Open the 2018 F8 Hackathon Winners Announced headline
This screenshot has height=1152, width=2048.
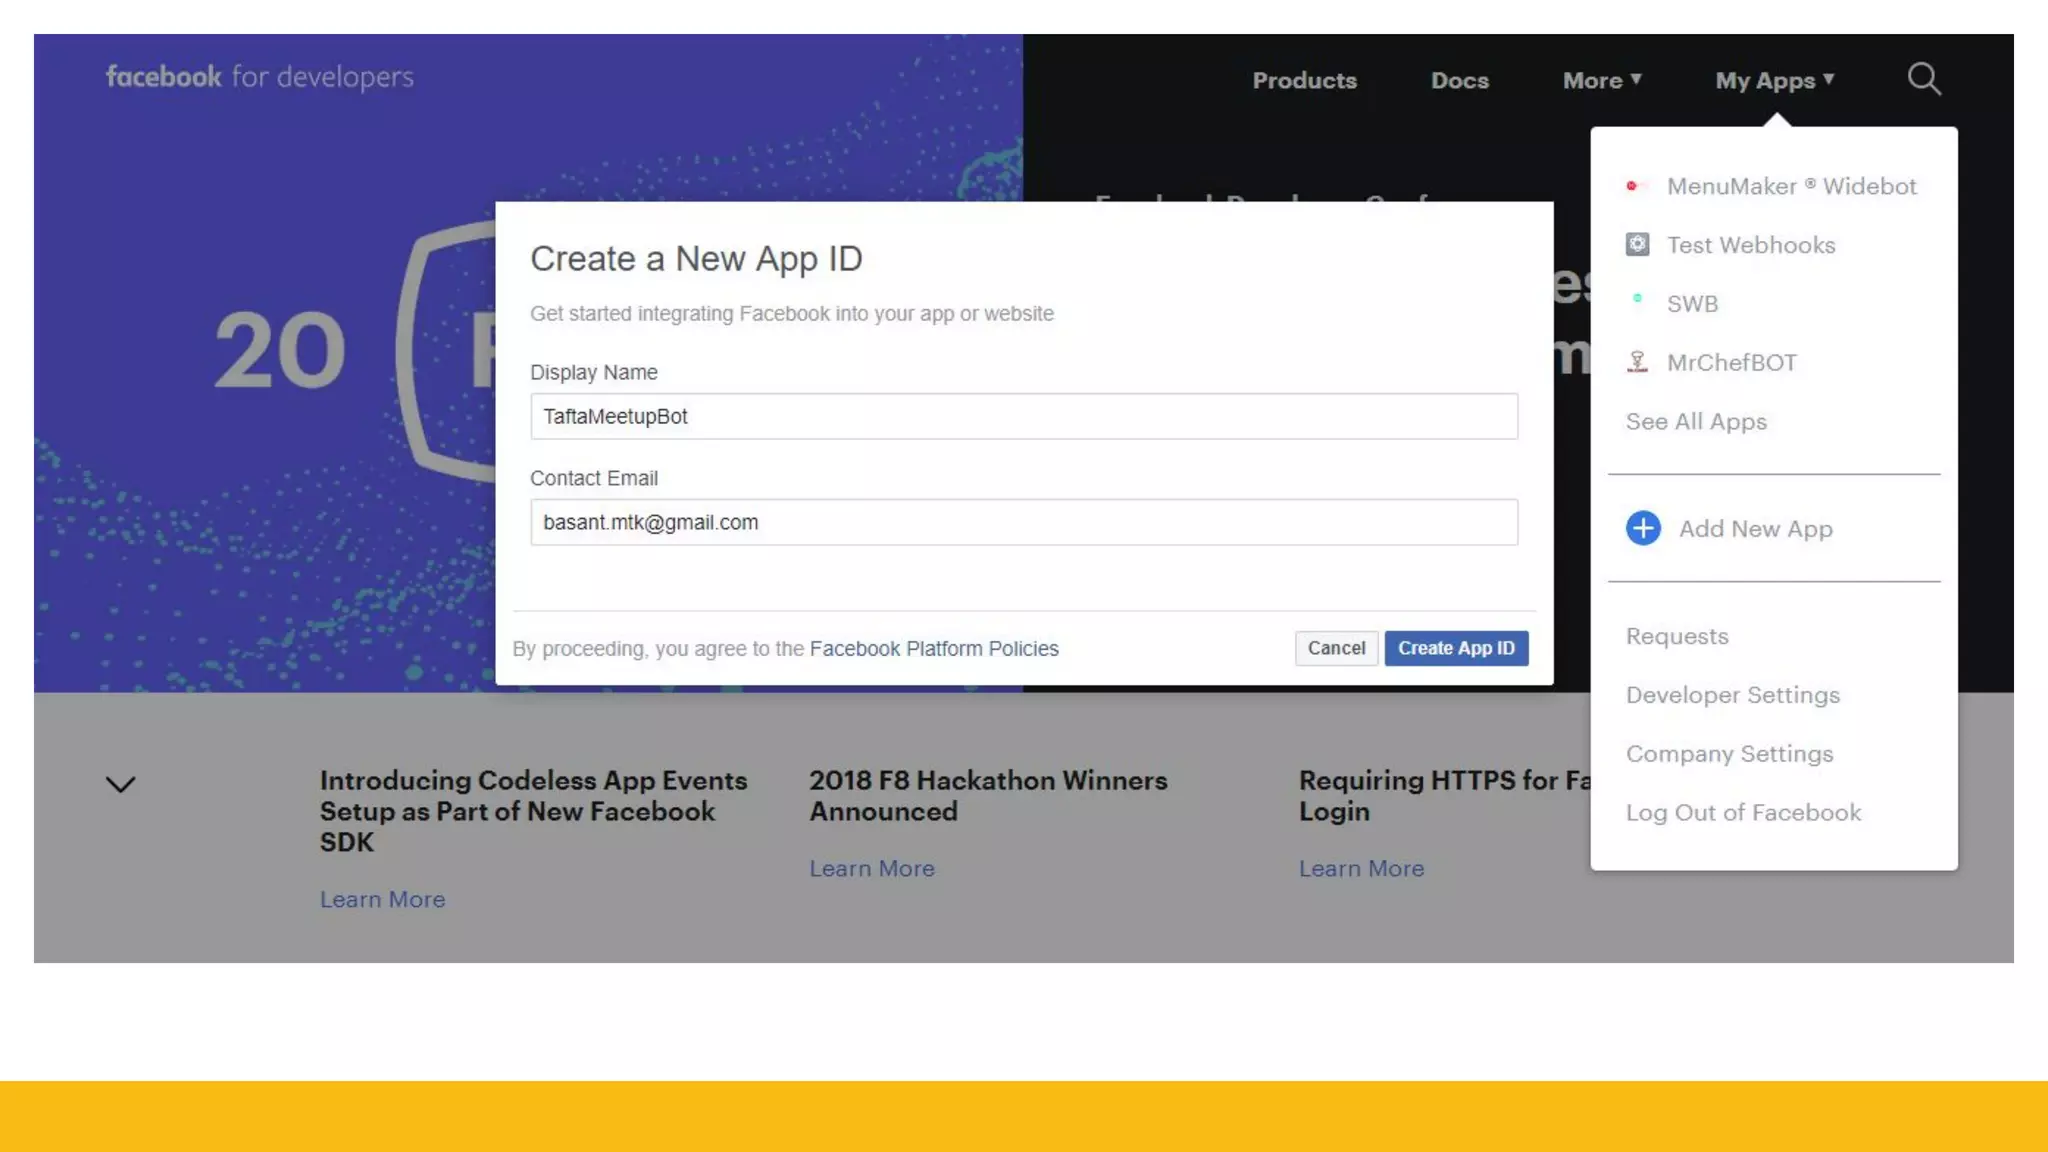[x=988, y=796]
